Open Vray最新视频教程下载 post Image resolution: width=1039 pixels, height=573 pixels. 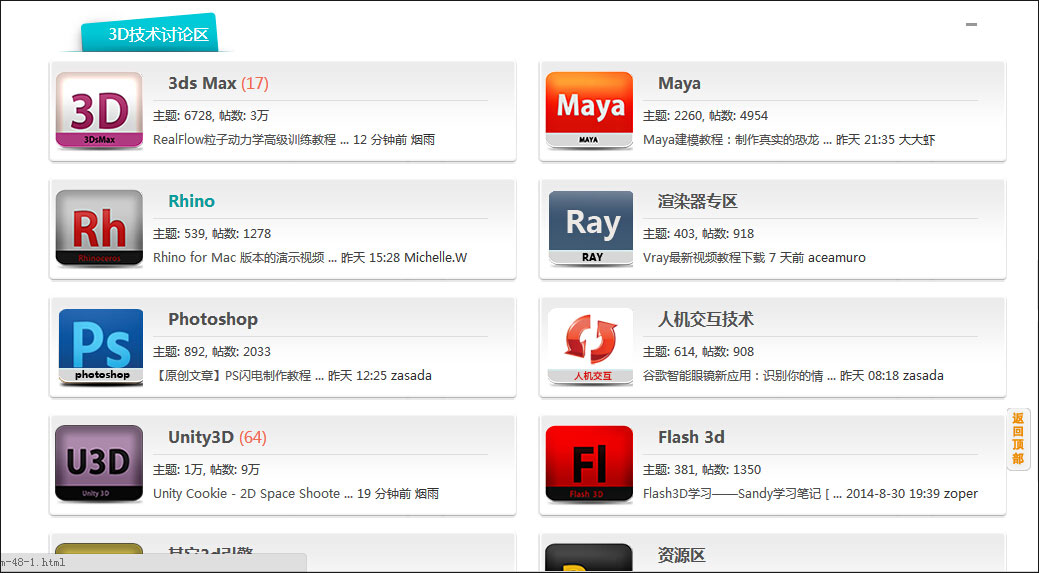tap(704, 258)
